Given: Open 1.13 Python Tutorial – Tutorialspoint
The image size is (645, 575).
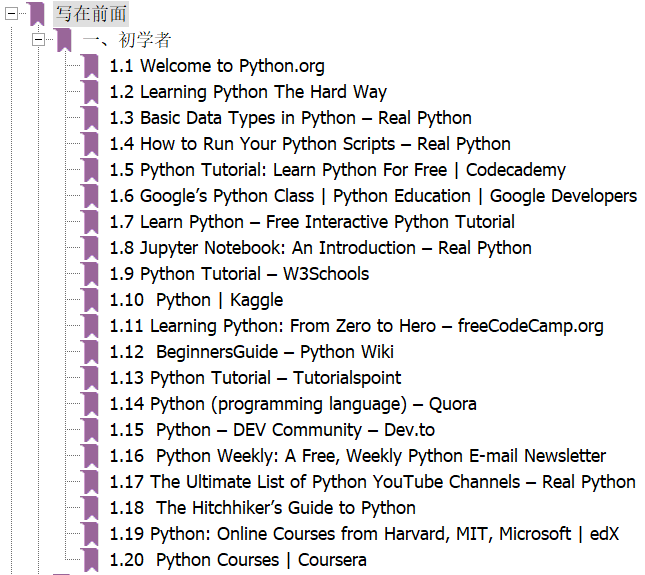Looking at the screenshot, I should (x=255, y=378).
